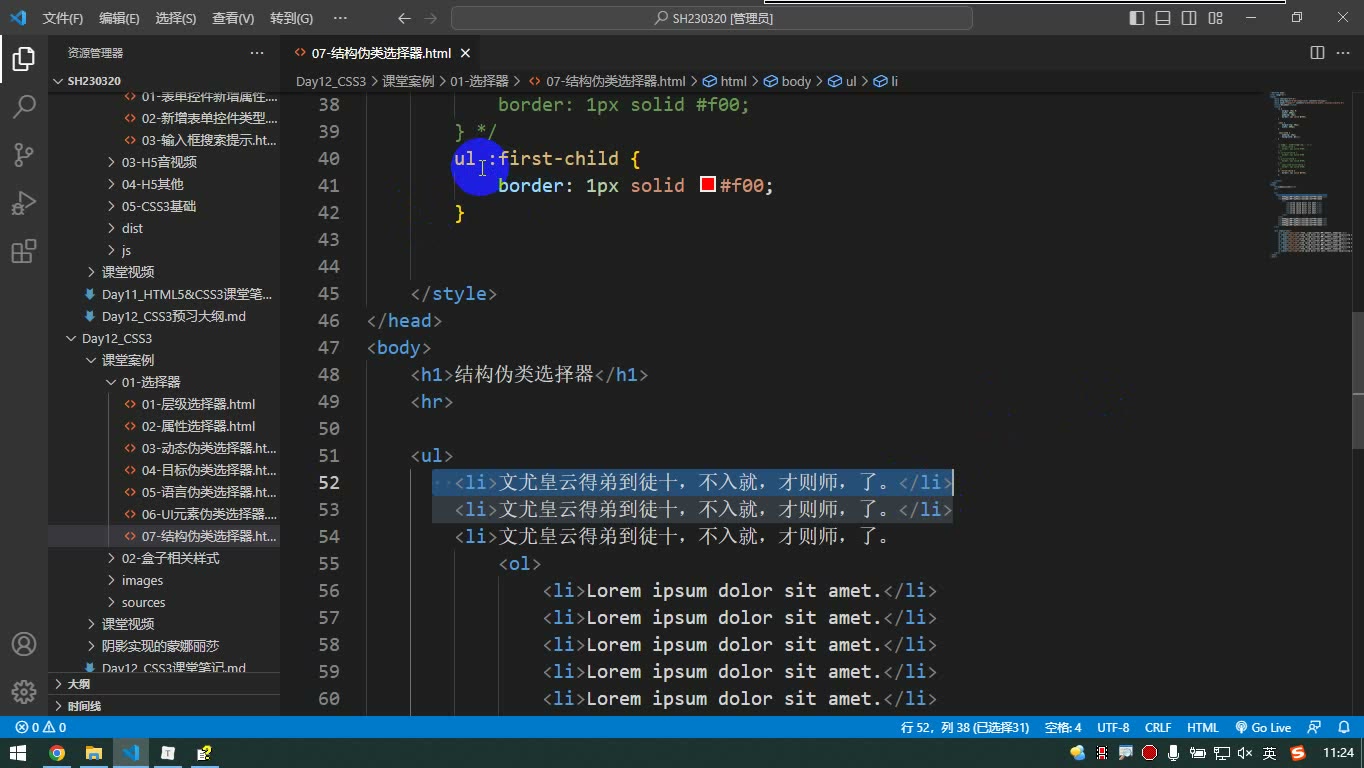Click the SH230320 command center search box

(x=712, y=18)
